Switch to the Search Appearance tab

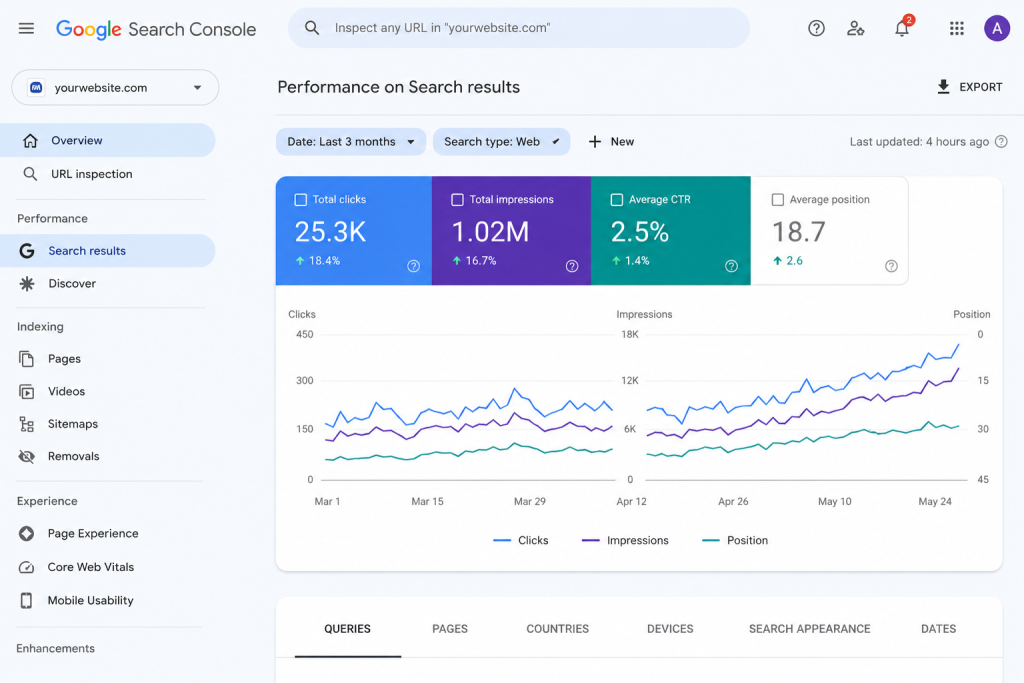pyautogui.click(x=810, y=629)
